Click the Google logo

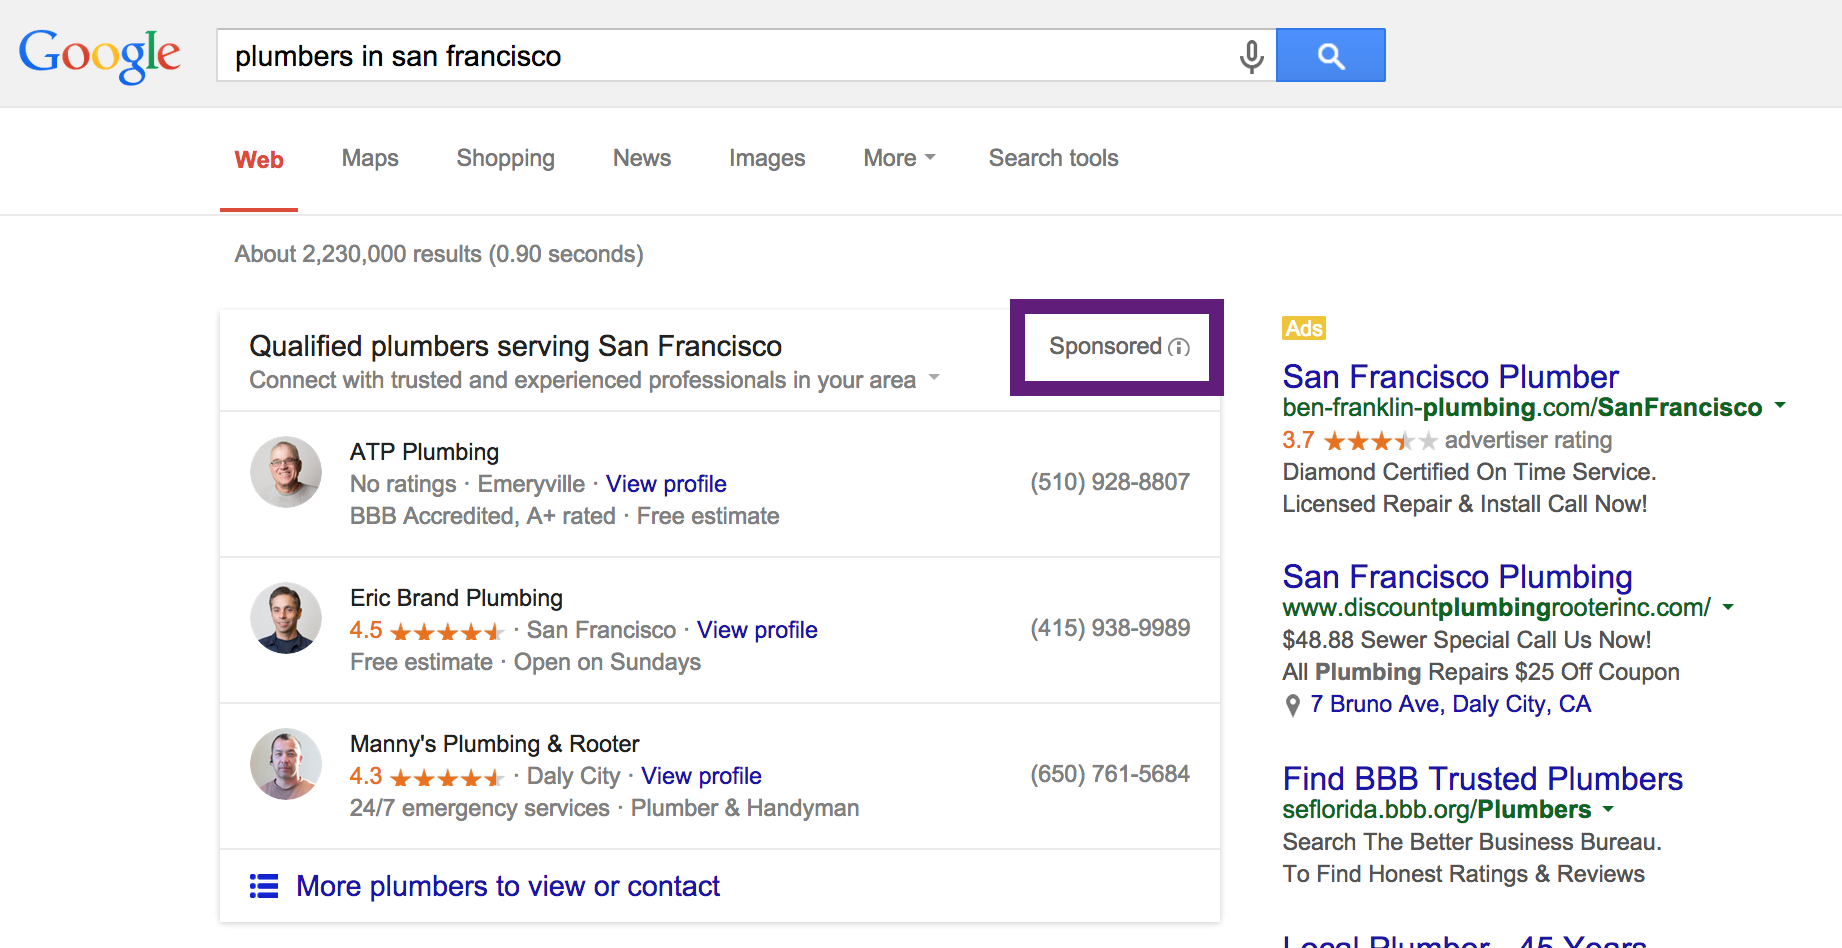pyautogui.click(x=100, y=55)
